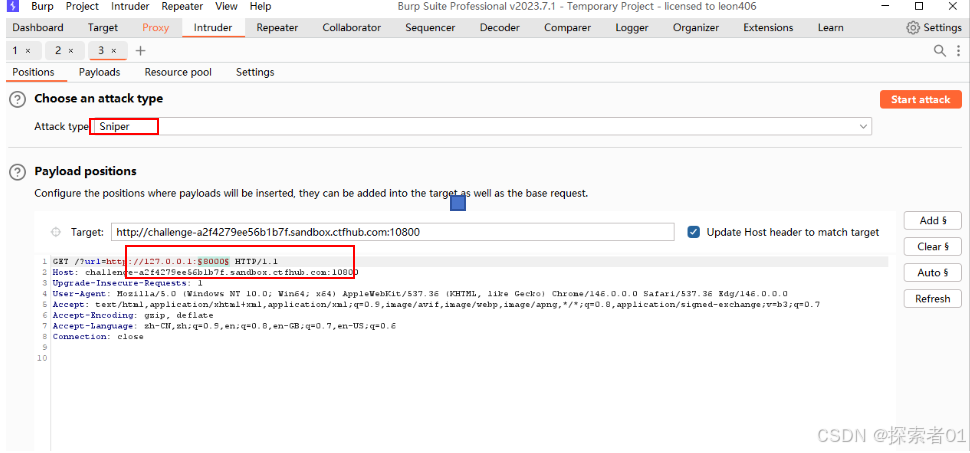Image resolution: width=970 pixels, height=453 pixels.
Task: Close Intruder tab 2
Action: tap(71, 51)
